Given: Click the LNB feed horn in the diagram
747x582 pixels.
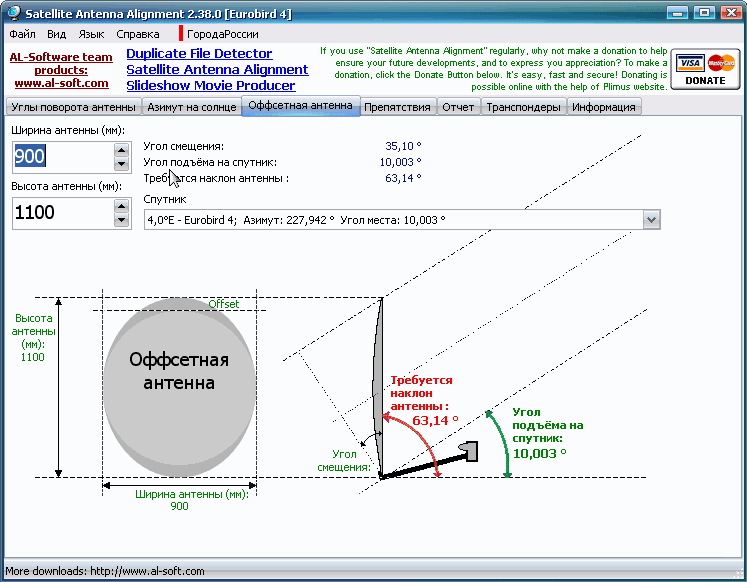Looking at the screenshot, I should (x=468, y=451).
